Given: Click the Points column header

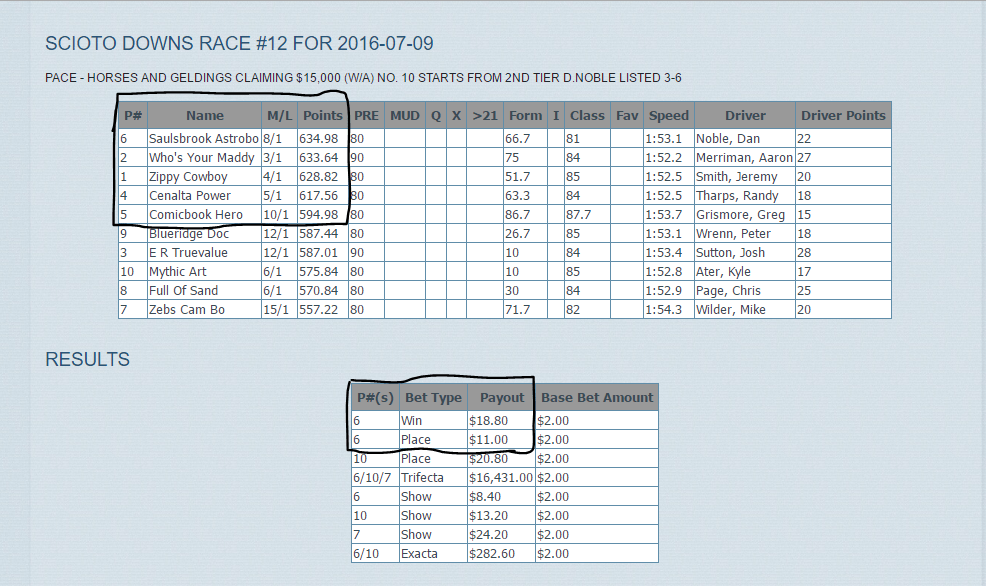Looking at the screenshot, I should coord(323,116).
